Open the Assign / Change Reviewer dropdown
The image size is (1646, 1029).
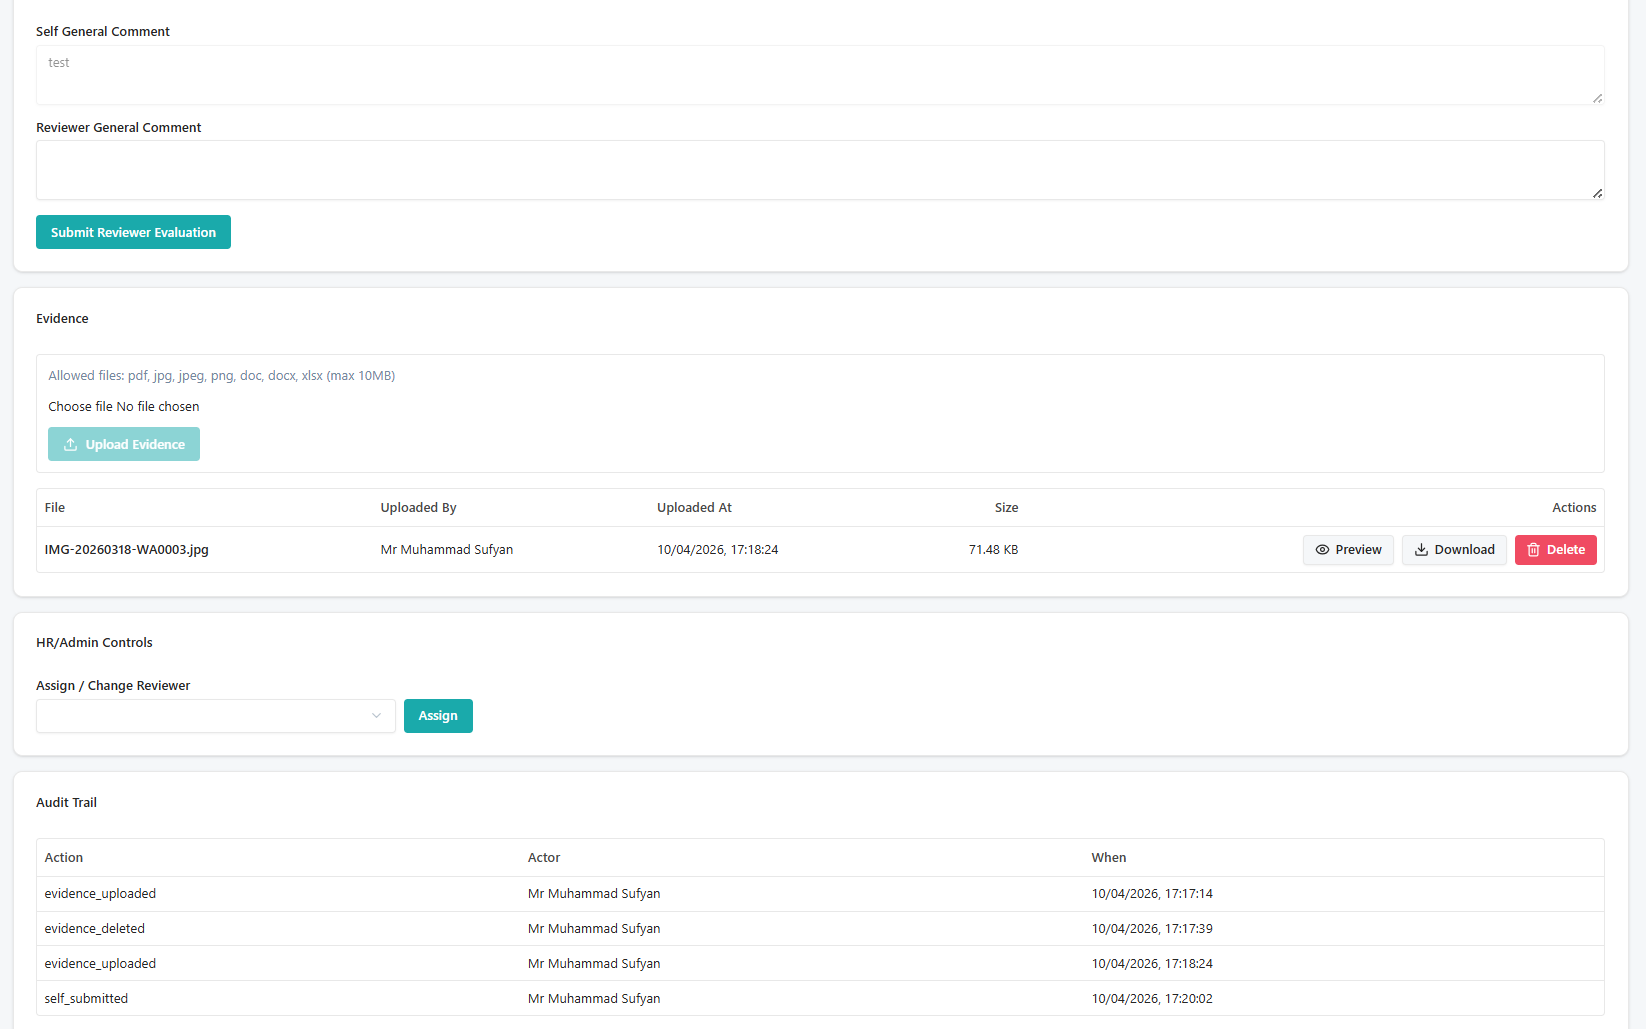coord(216,716)
